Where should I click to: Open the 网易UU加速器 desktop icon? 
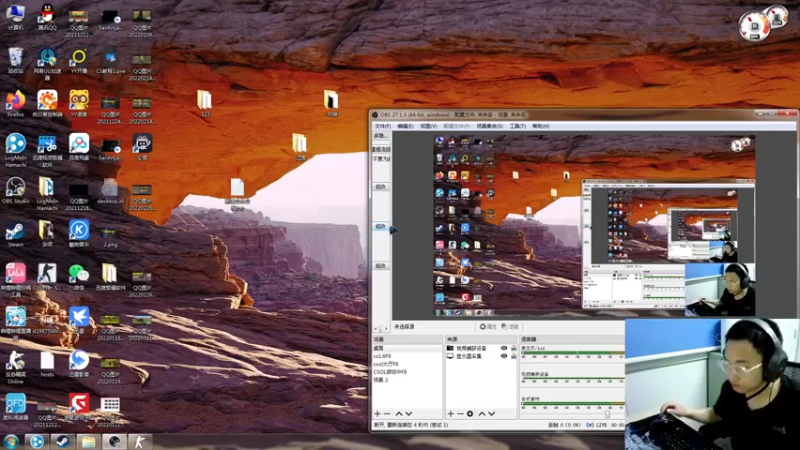coord(47,64)
